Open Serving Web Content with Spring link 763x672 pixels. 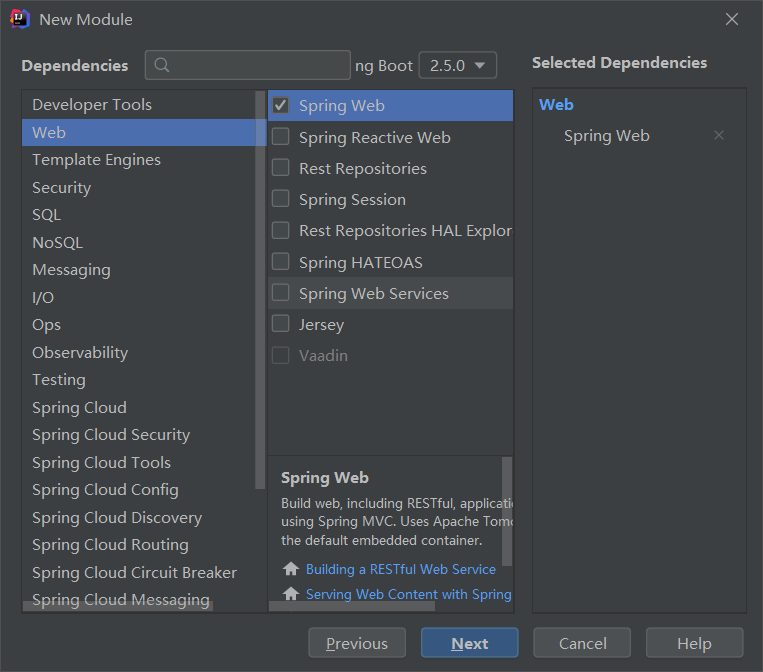pyautogui.click(x=408, y=594)
